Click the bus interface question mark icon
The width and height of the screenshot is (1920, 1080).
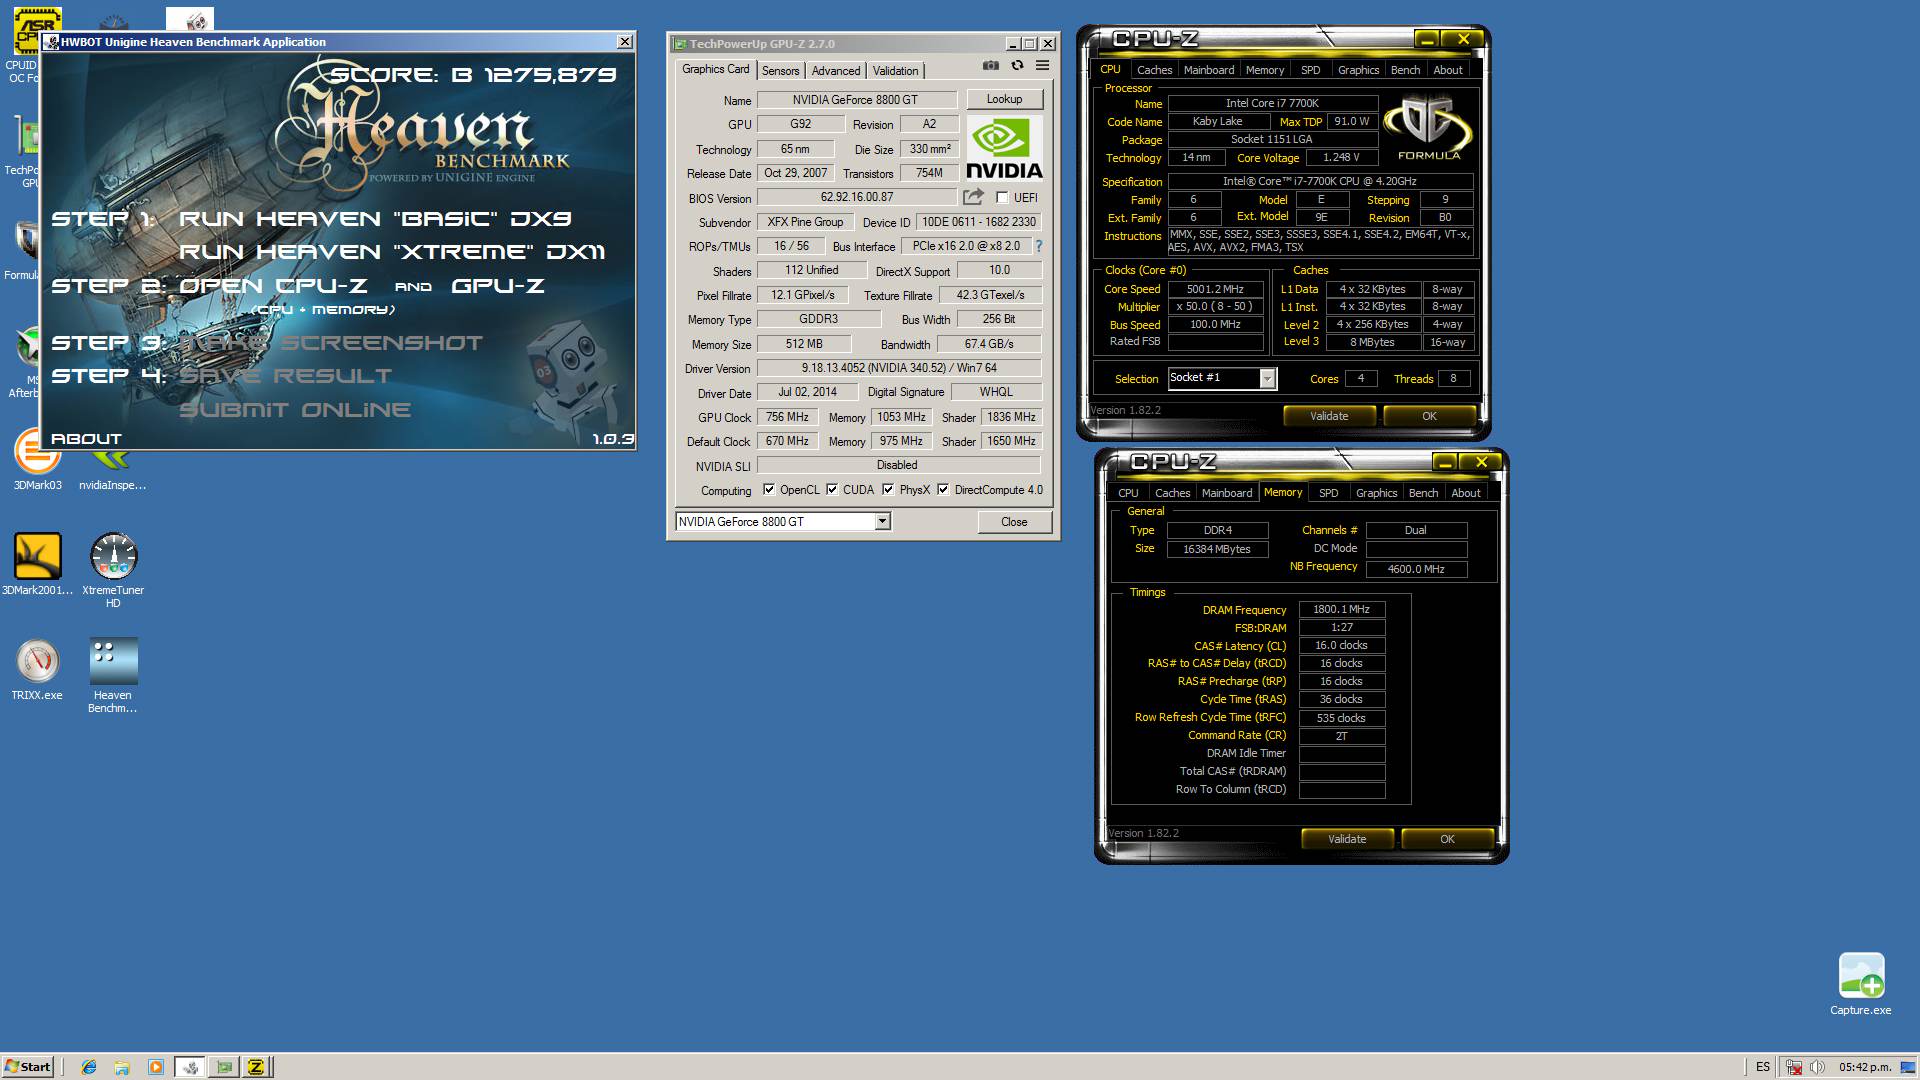coord(1038,246)
